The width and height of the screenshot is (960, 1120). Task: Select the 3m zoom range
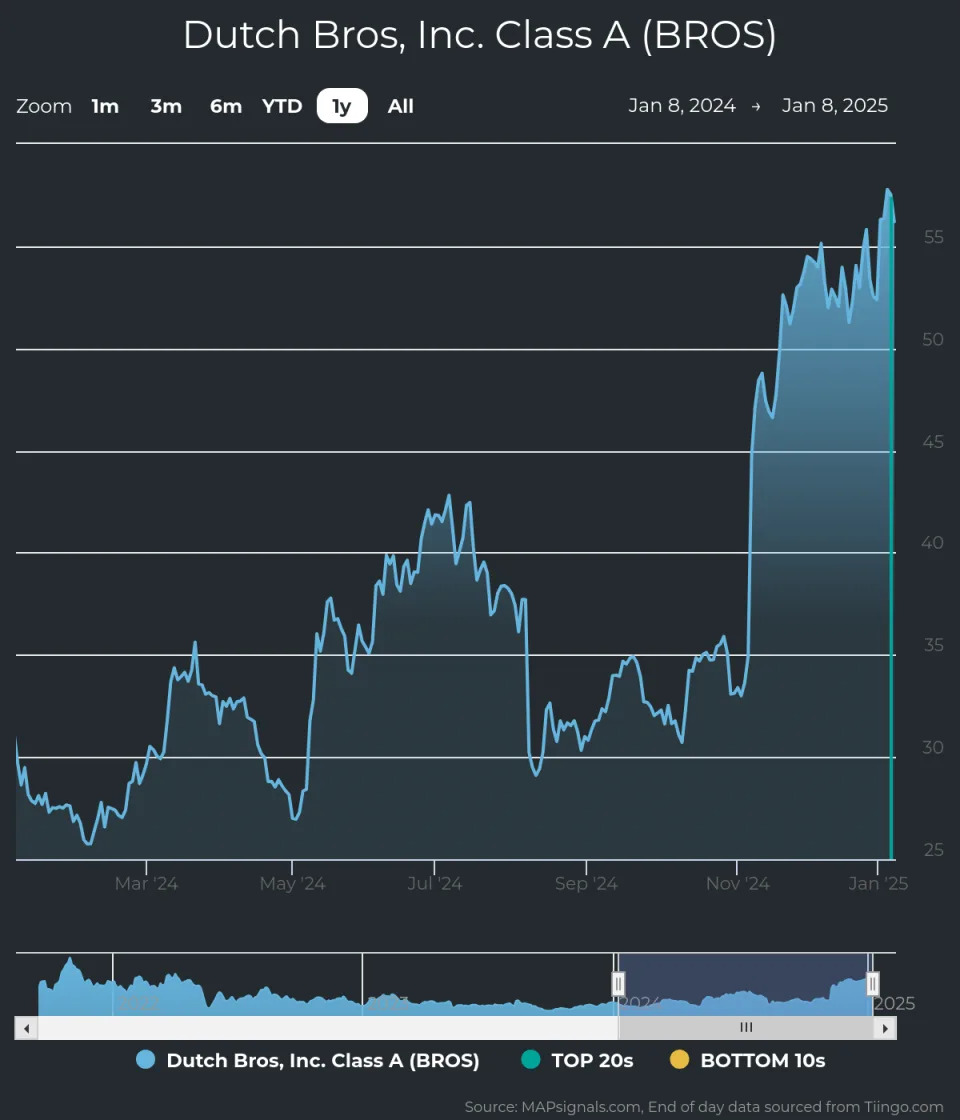166,106
